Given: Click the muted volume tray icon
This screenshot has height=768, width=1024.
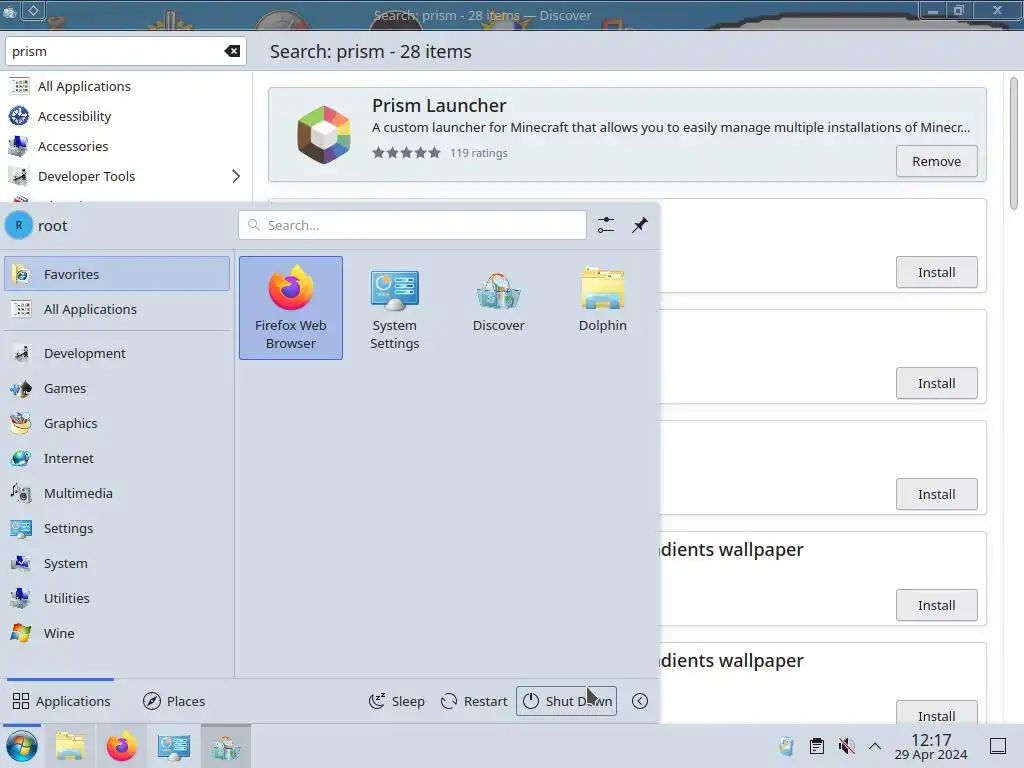Looking at the screenshot, I should pyautogui.click(x=846, y=746).
